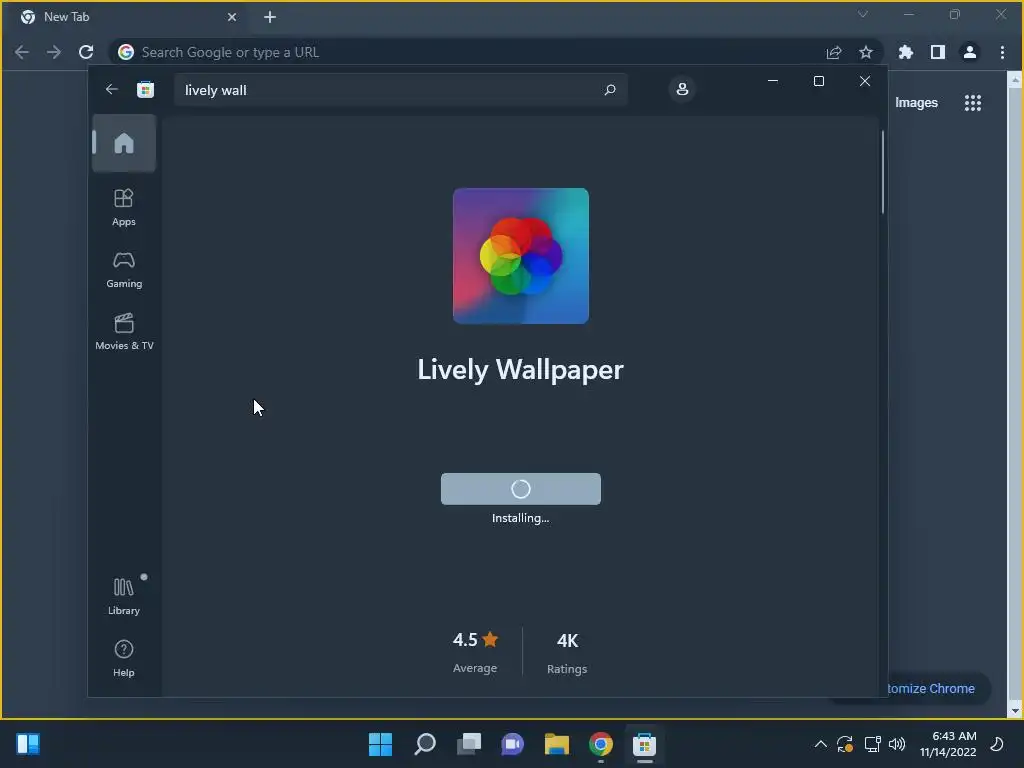Switch to Chrome on the taskbar
1024x768 pixels.
(601, 744)
